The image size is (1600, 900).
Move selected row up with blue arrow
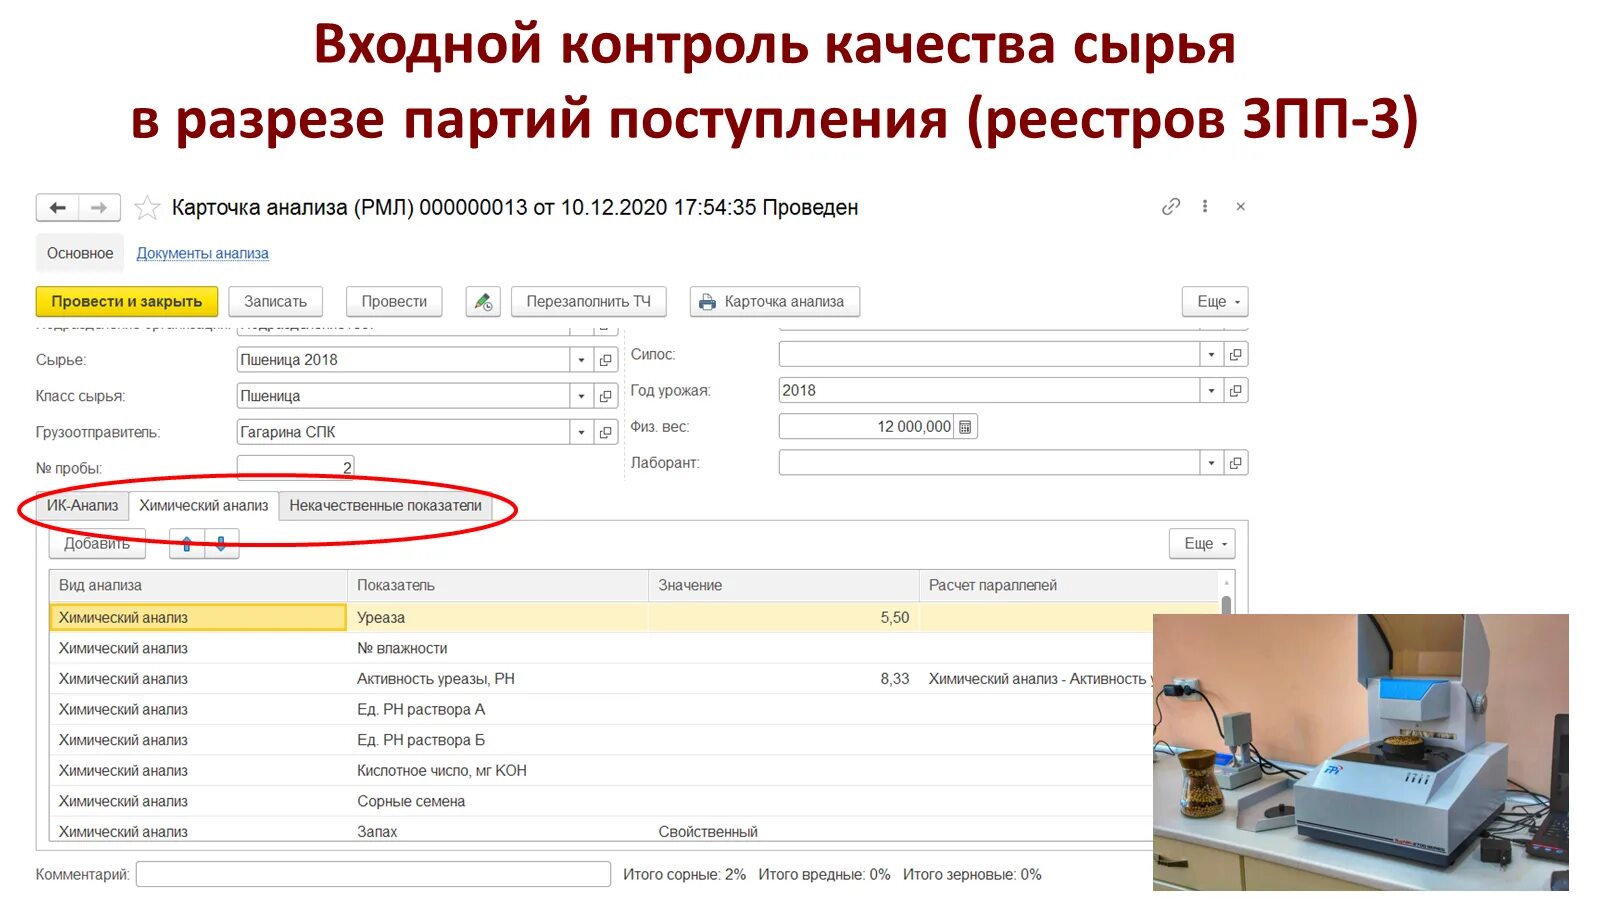click(187, 544)
